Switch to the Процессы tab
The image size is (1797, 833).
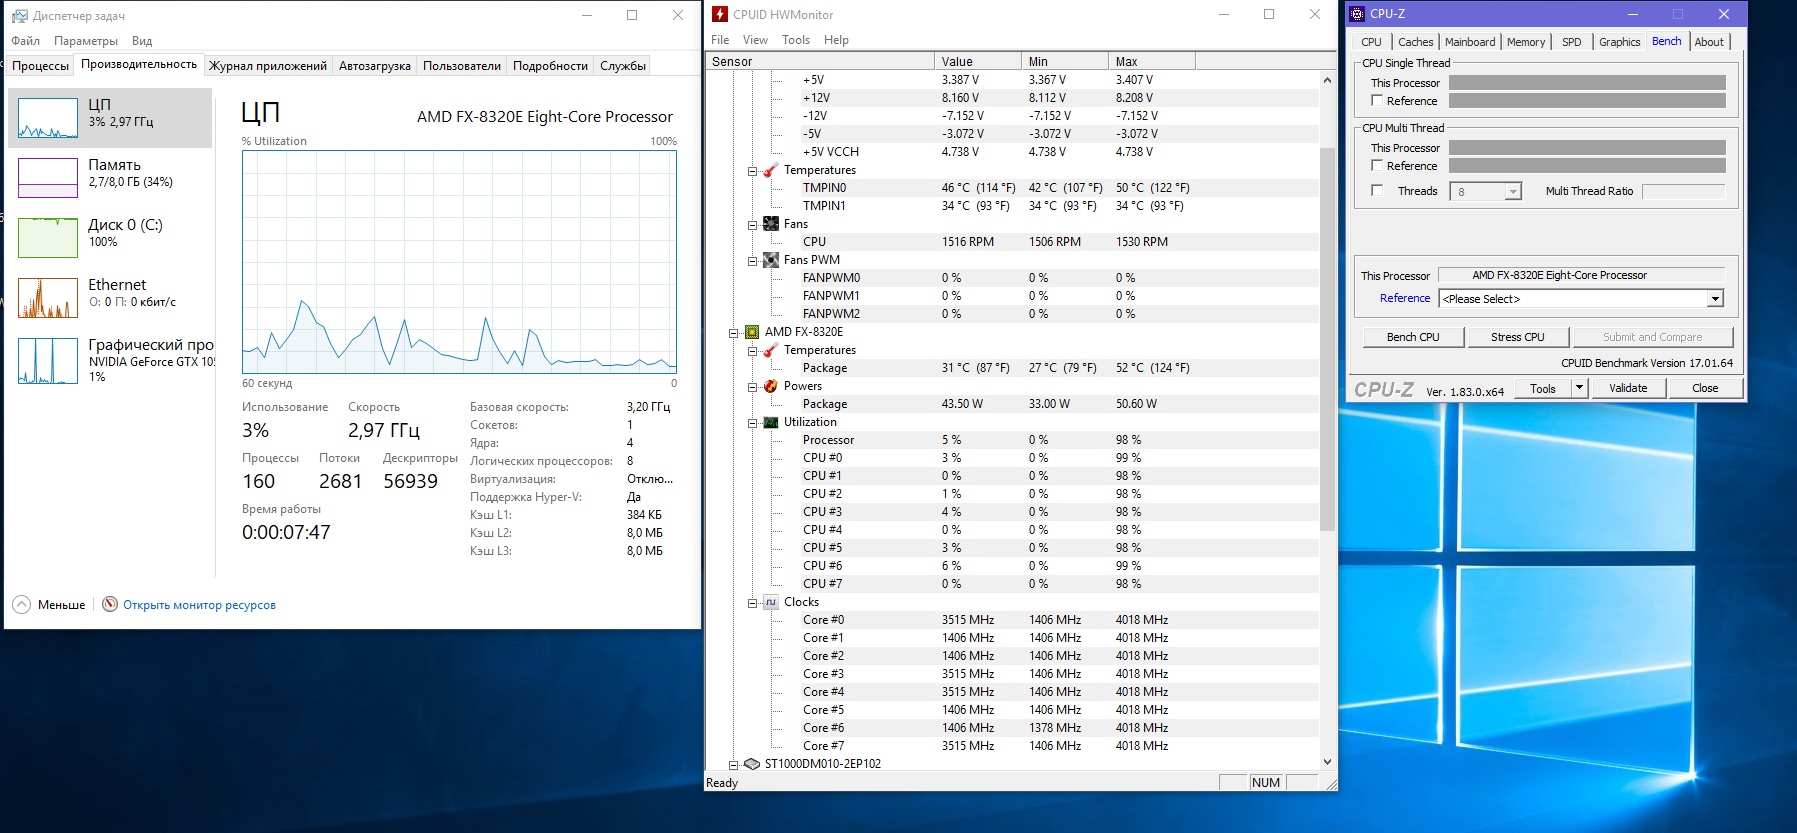click(x=40, y=66)
